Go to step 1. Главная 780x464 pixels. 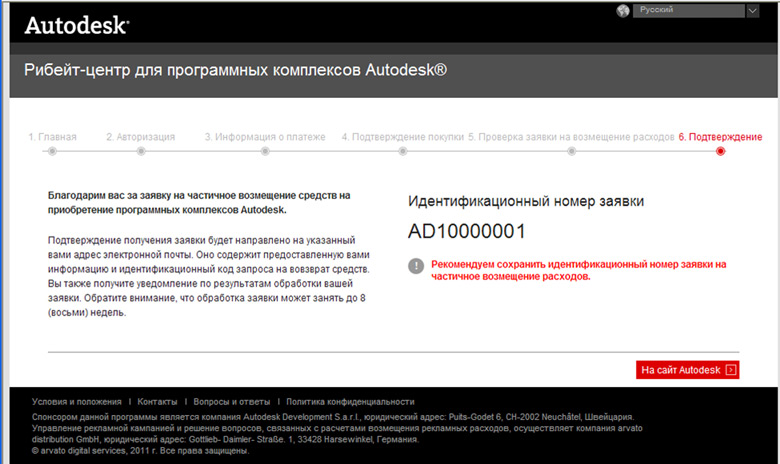pyautogui.click(x=52, y=137)
